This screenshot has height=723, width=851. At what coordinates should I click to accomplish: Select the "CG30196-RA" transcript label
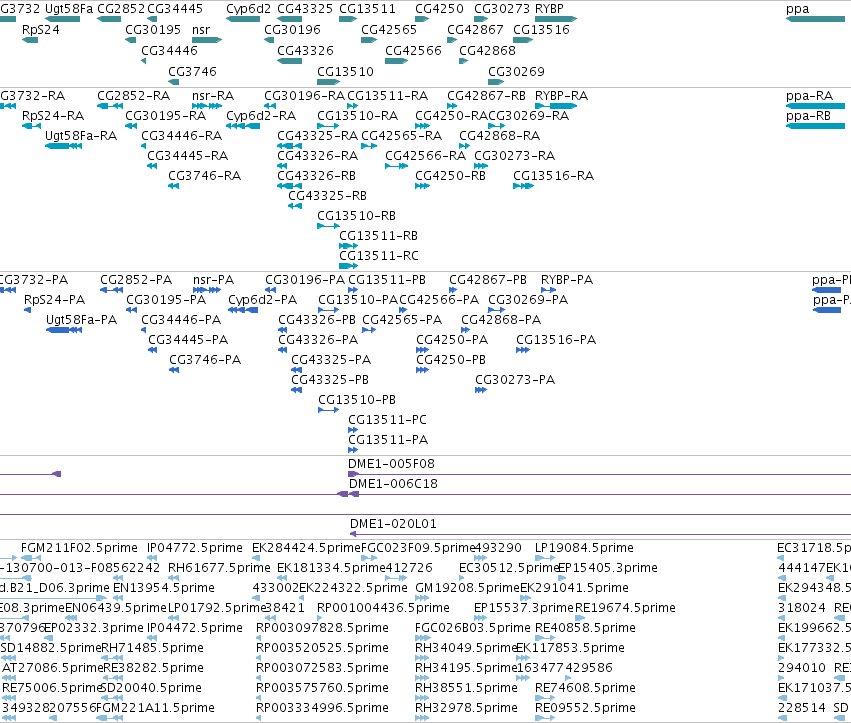coord(304,96)
